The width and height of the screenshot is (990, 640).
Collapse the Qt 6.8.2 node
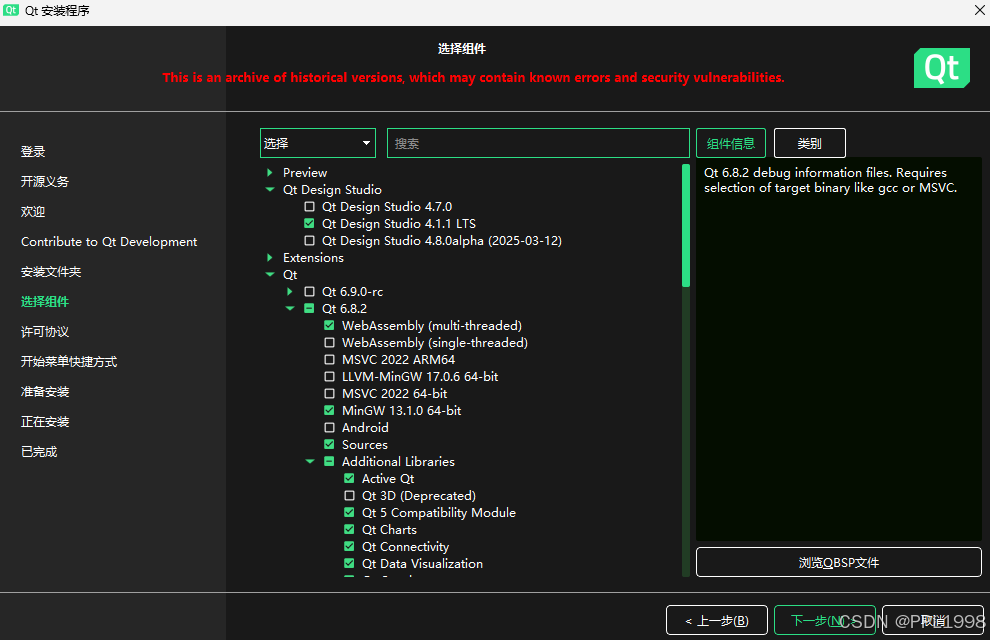(x=290, y=309)
